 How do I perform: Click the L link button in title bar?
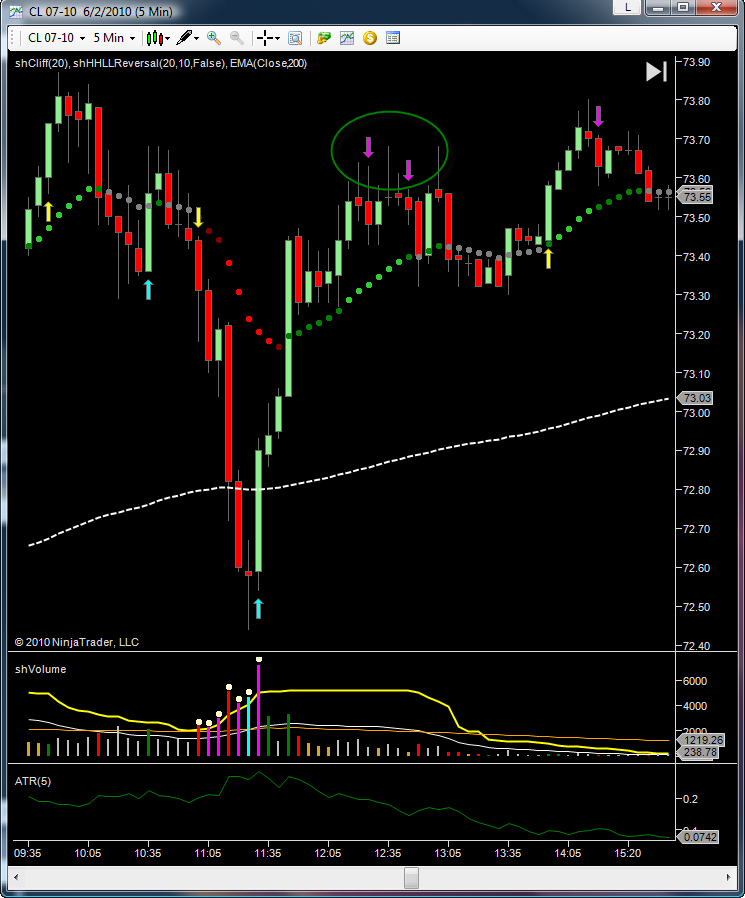point(628,7)
